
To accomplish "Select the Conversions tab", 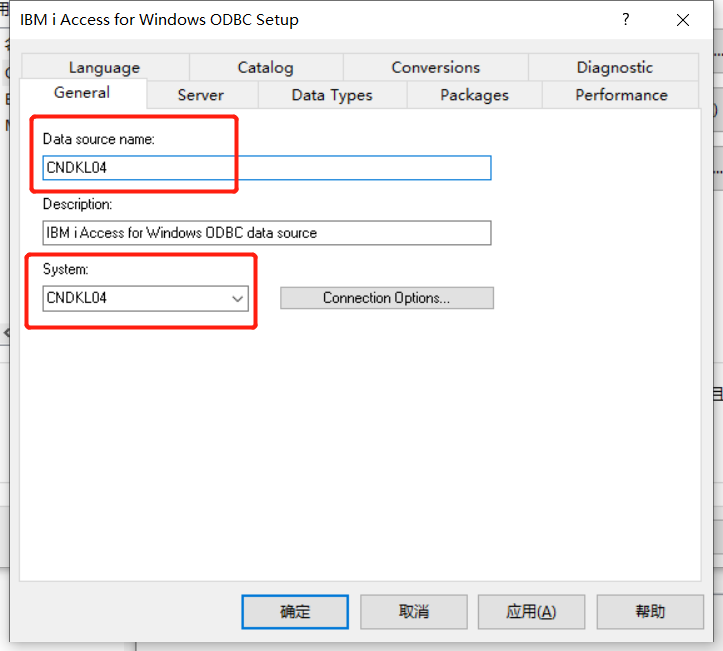I will point(435,67).
